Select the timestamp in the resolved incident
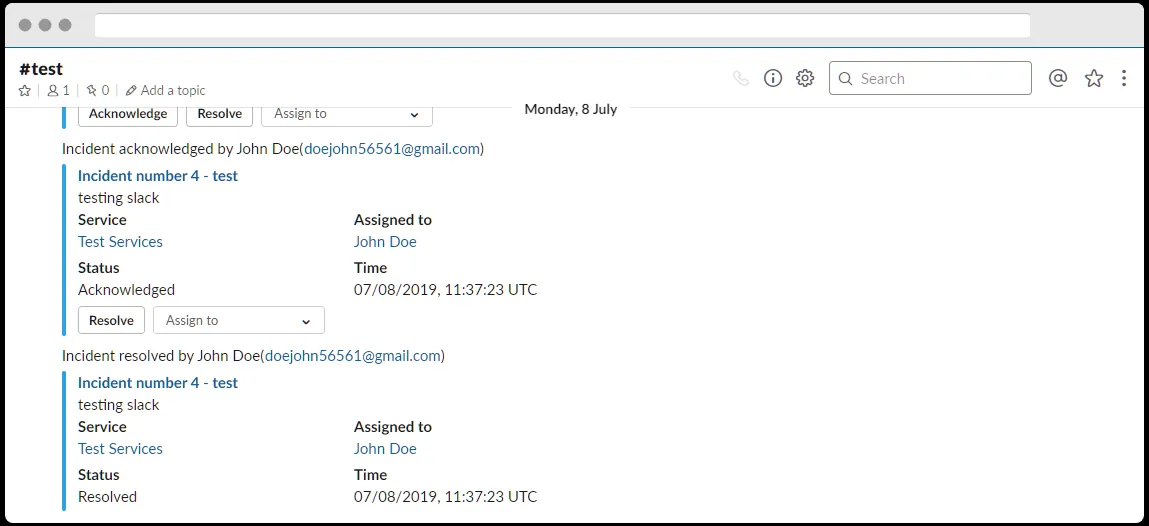This screenshot has width=1149, height=526. point(446,497)
